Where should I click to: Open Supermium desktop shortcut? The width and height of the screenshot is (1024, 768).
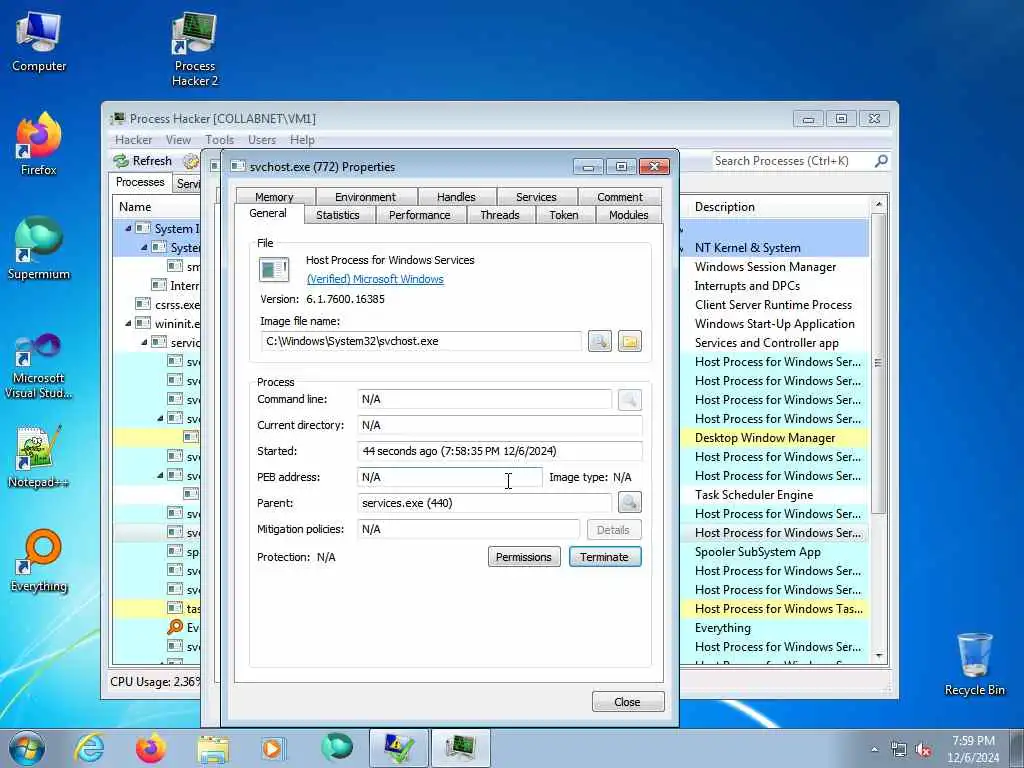coord(39,248)
